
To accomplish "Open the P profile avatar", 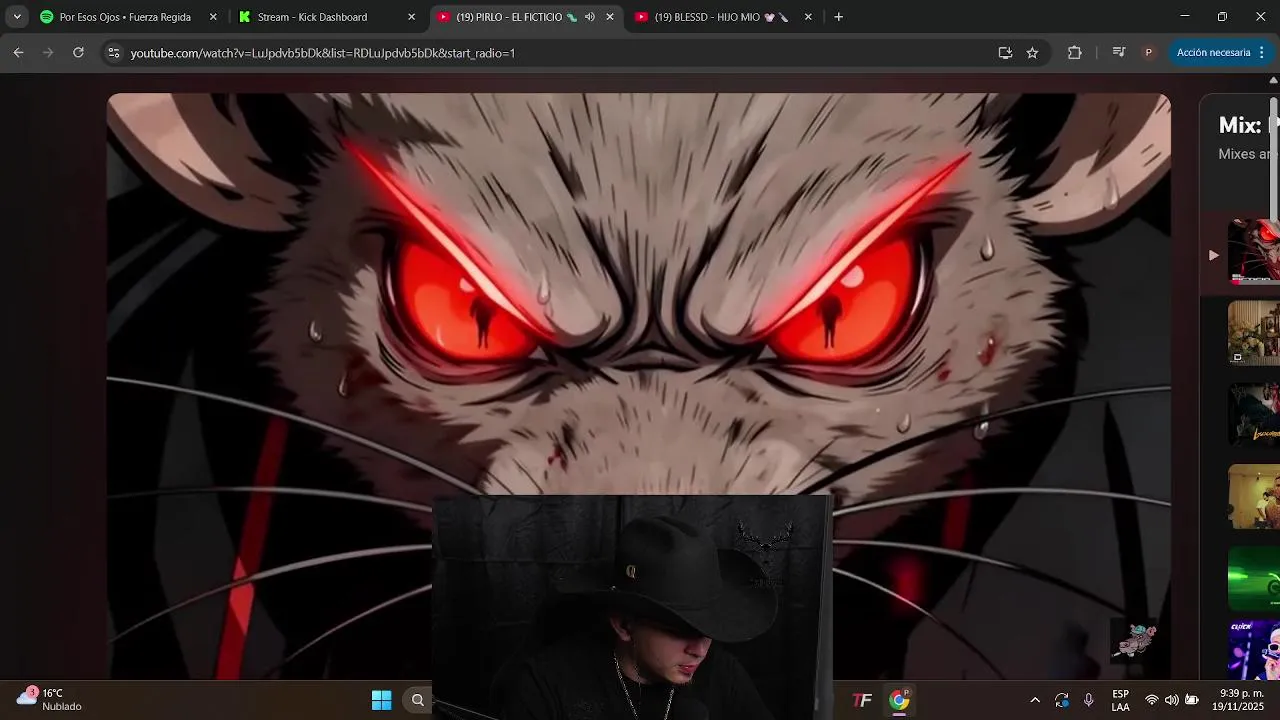I will click(x=1148, y=53).
